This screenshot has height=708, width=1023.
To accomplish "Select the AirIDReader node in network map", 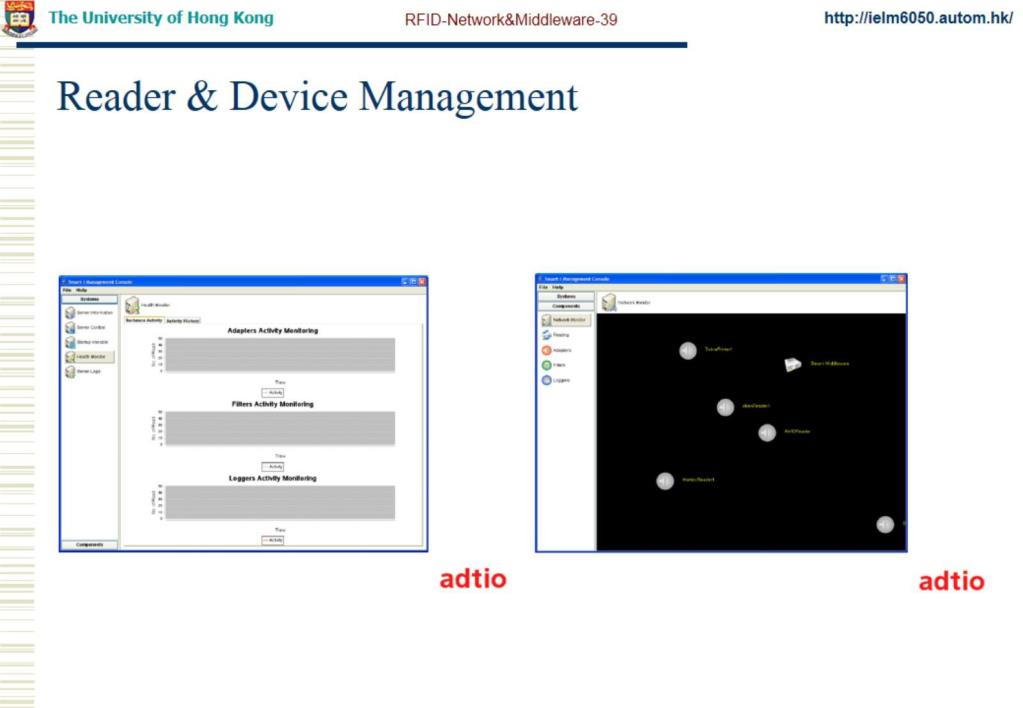I will tap(767, 433).
